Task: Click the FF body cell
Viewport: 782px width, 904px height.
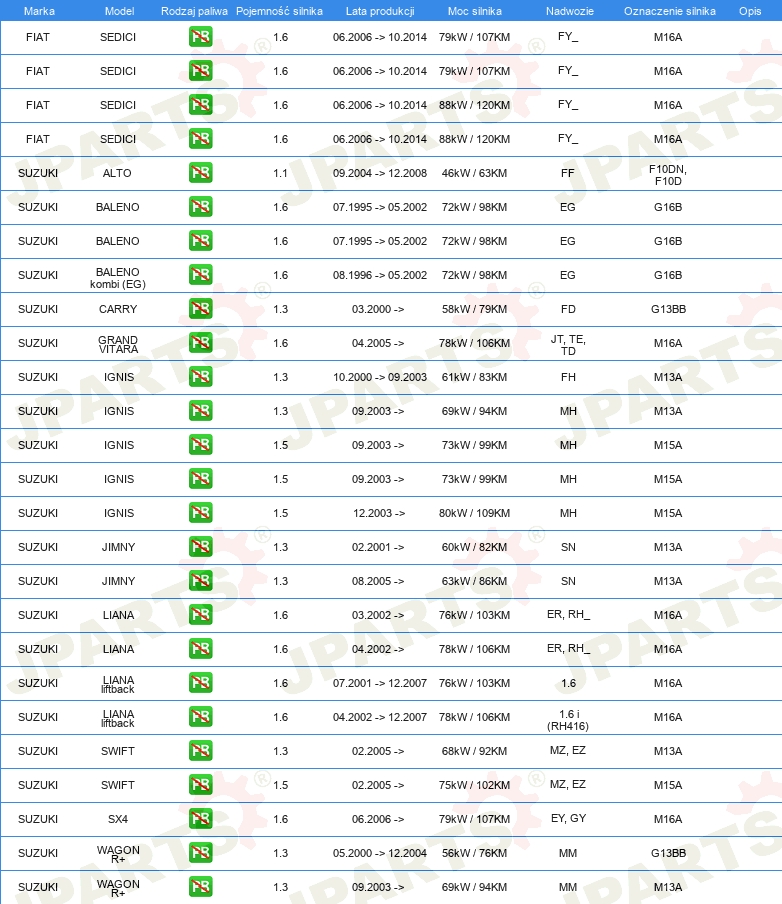Action: 567,173
